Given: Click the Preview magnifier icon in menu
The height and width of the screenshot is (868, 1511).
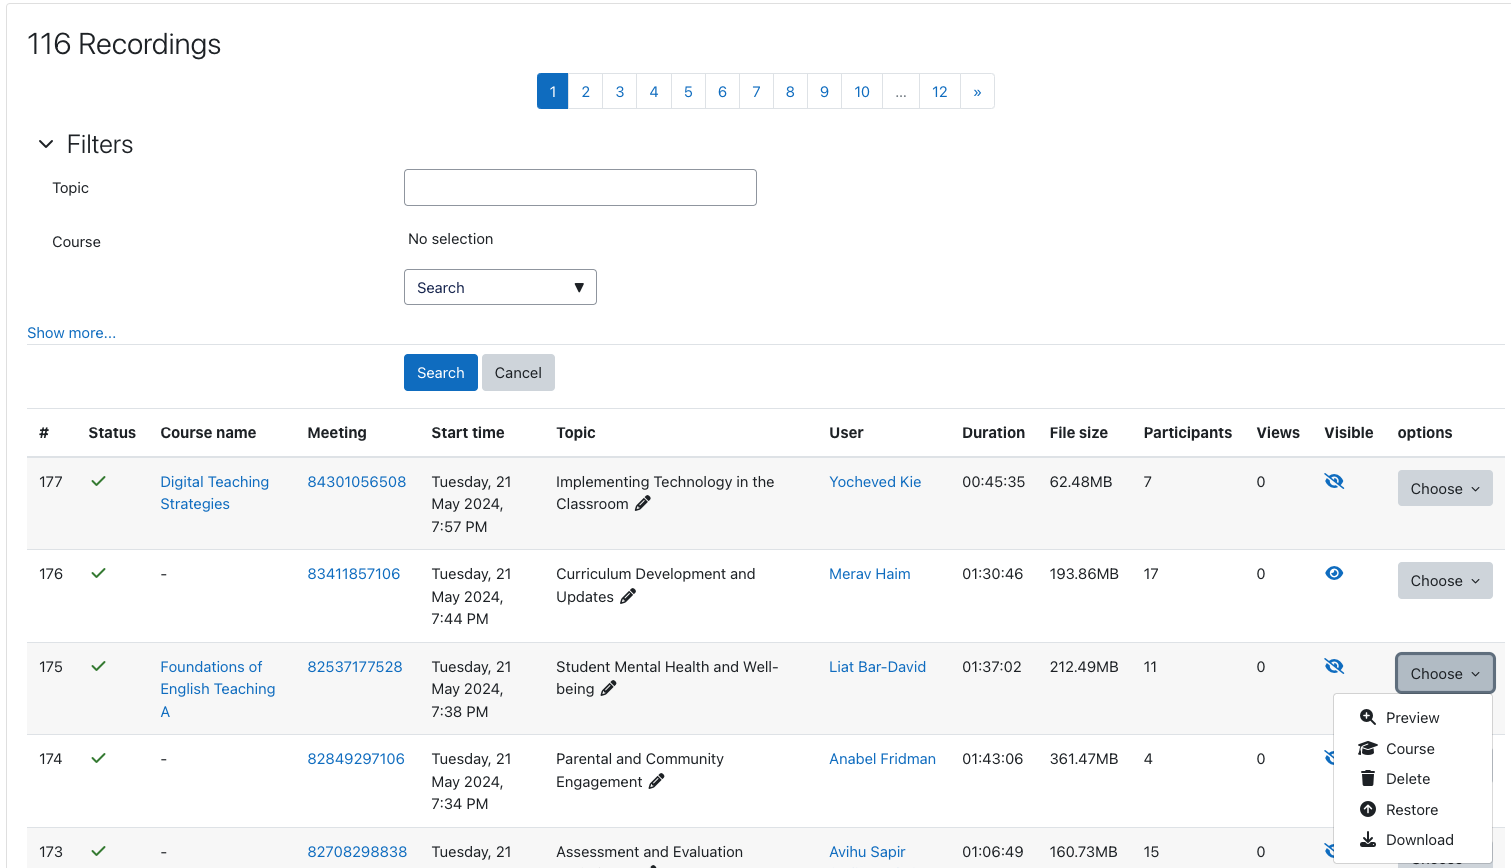Looking at the screenshot, I should point(1368,717).
